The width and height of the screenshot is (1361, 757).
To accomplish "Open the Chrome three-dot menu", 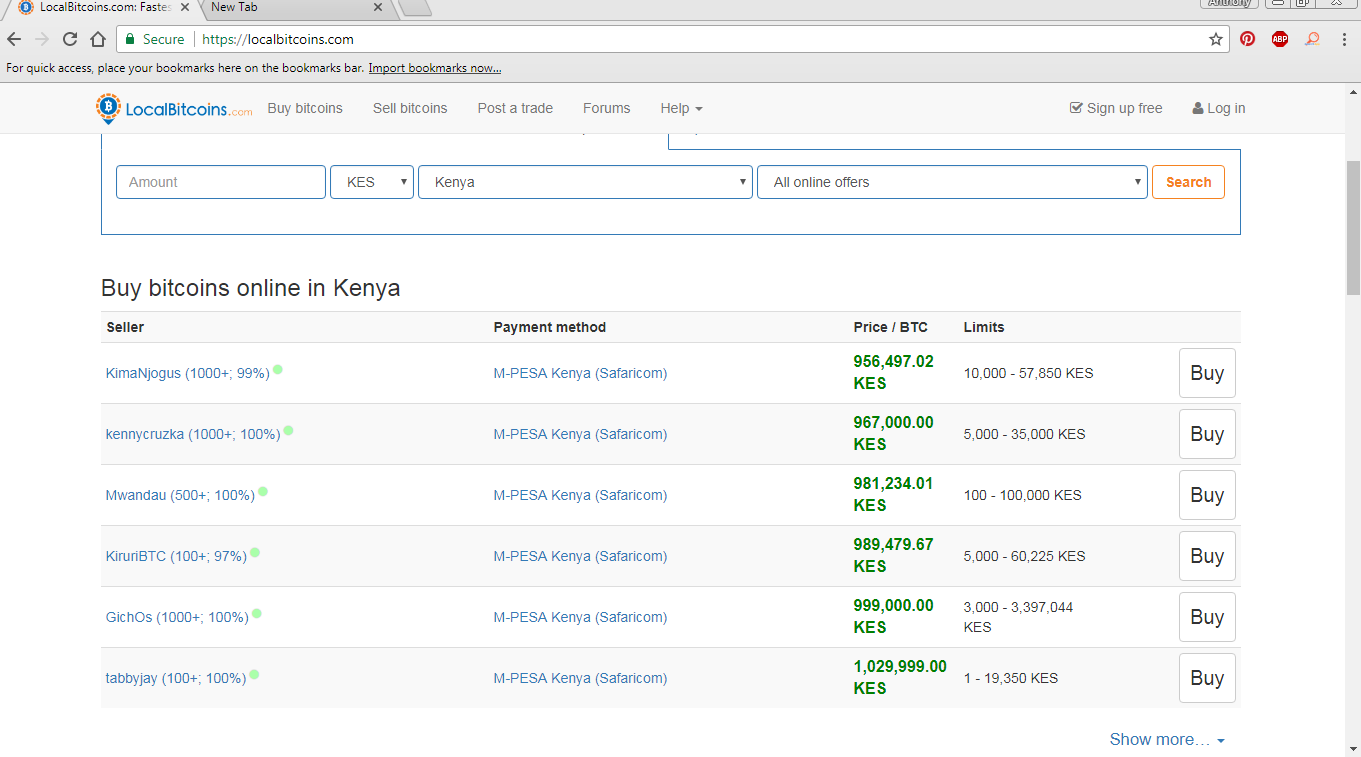I will click(x=1342, y=39).
